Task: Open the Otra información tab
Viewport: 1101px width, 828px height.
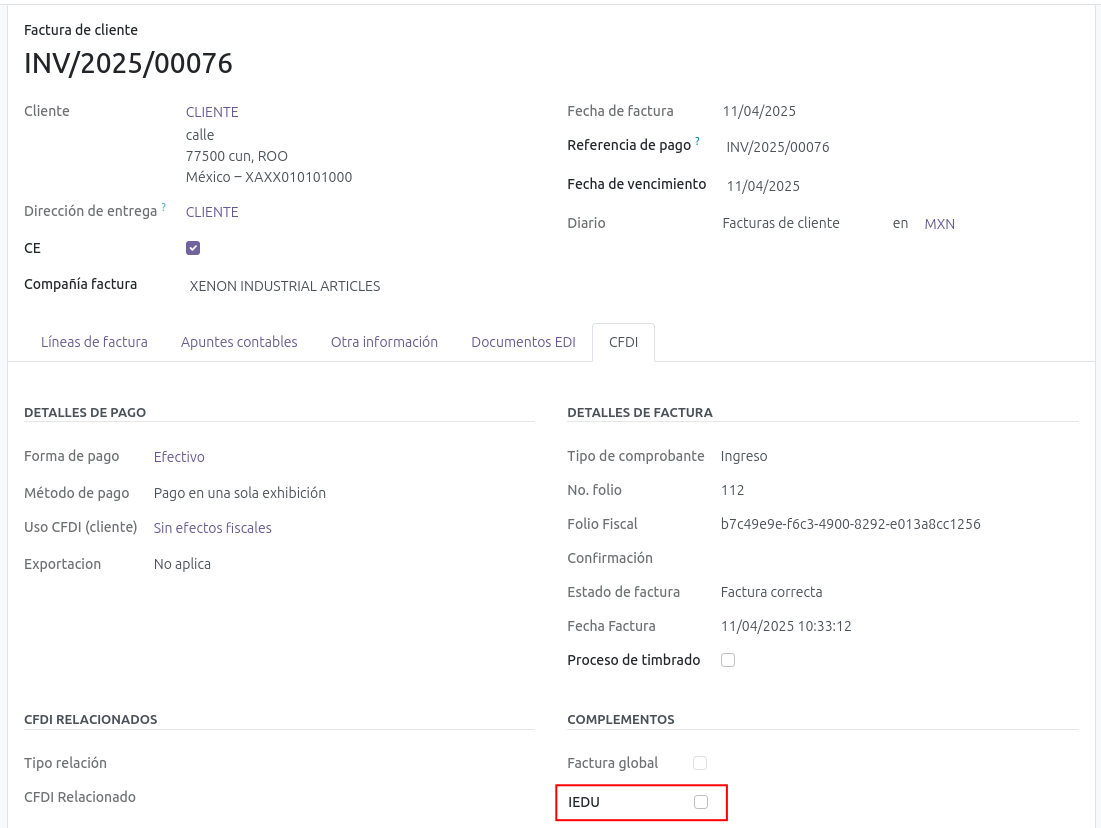Action: pos(384,342)
